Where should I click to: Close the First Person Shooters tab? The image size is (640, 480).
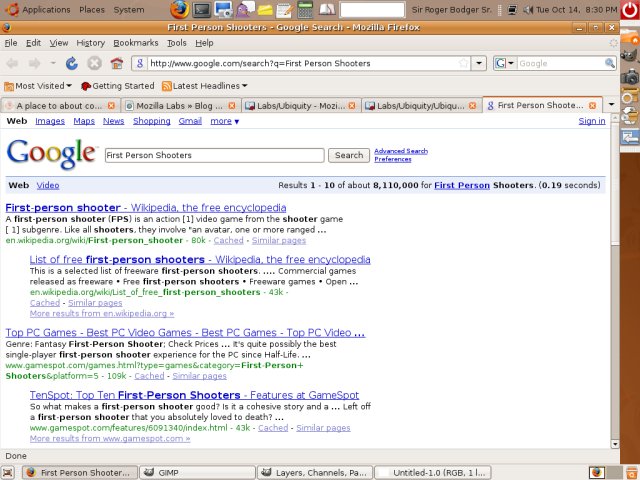[592, 106]
